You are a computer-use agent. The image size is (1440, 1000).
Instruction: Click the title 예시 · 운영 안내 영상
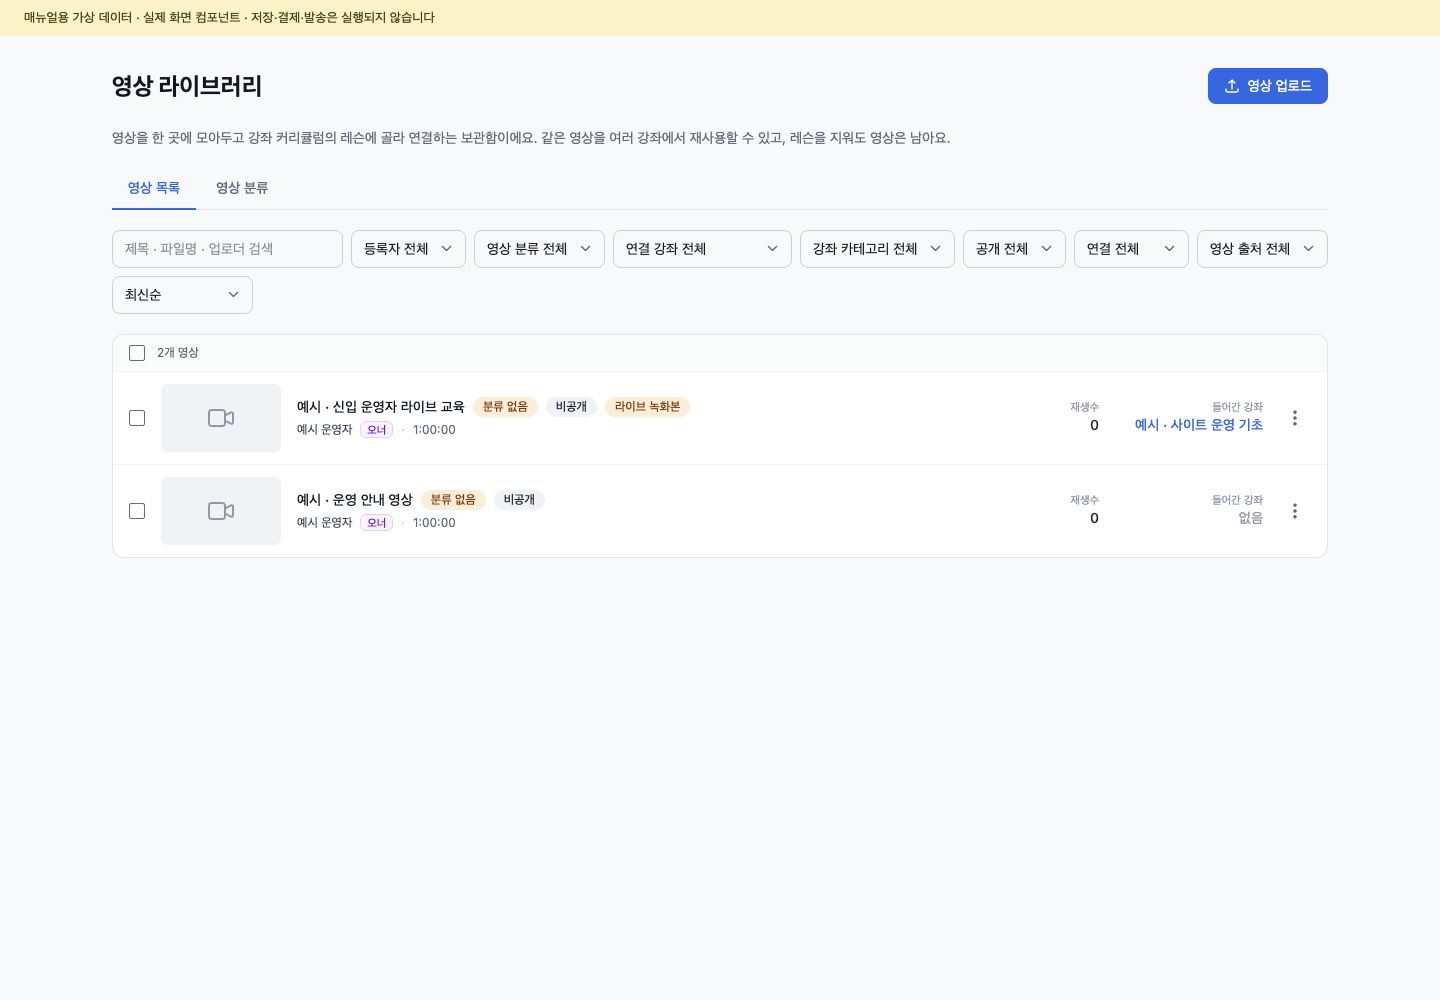[x=355, y=500]
